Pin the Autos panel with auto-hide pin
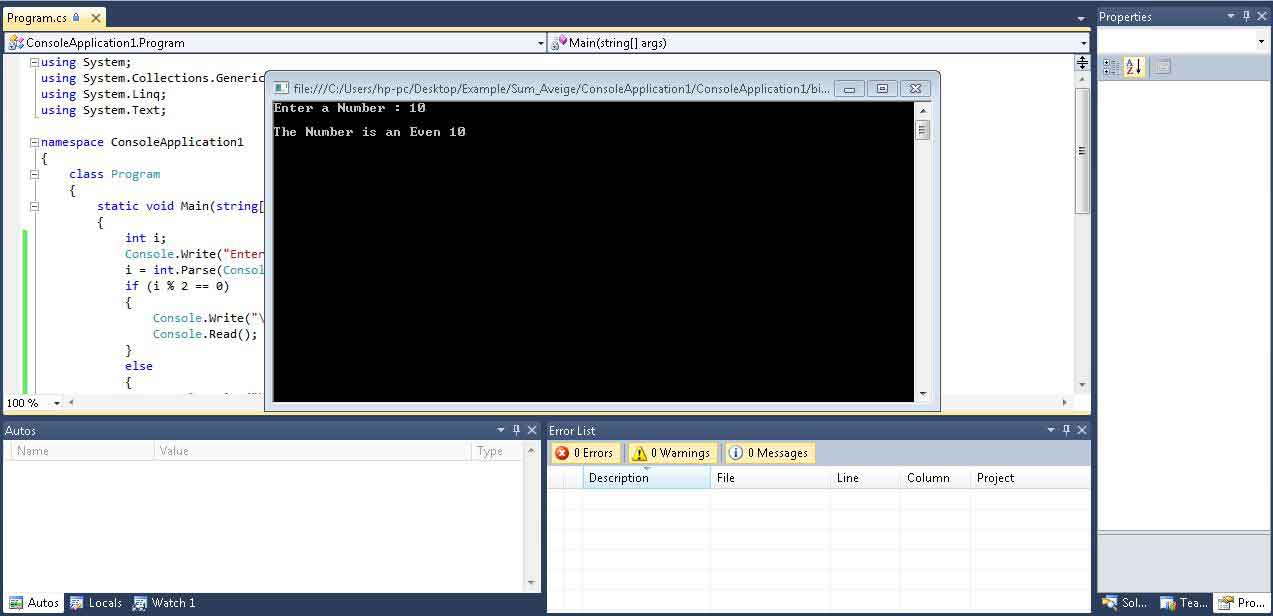The image size is (1273, 616). 516,430
